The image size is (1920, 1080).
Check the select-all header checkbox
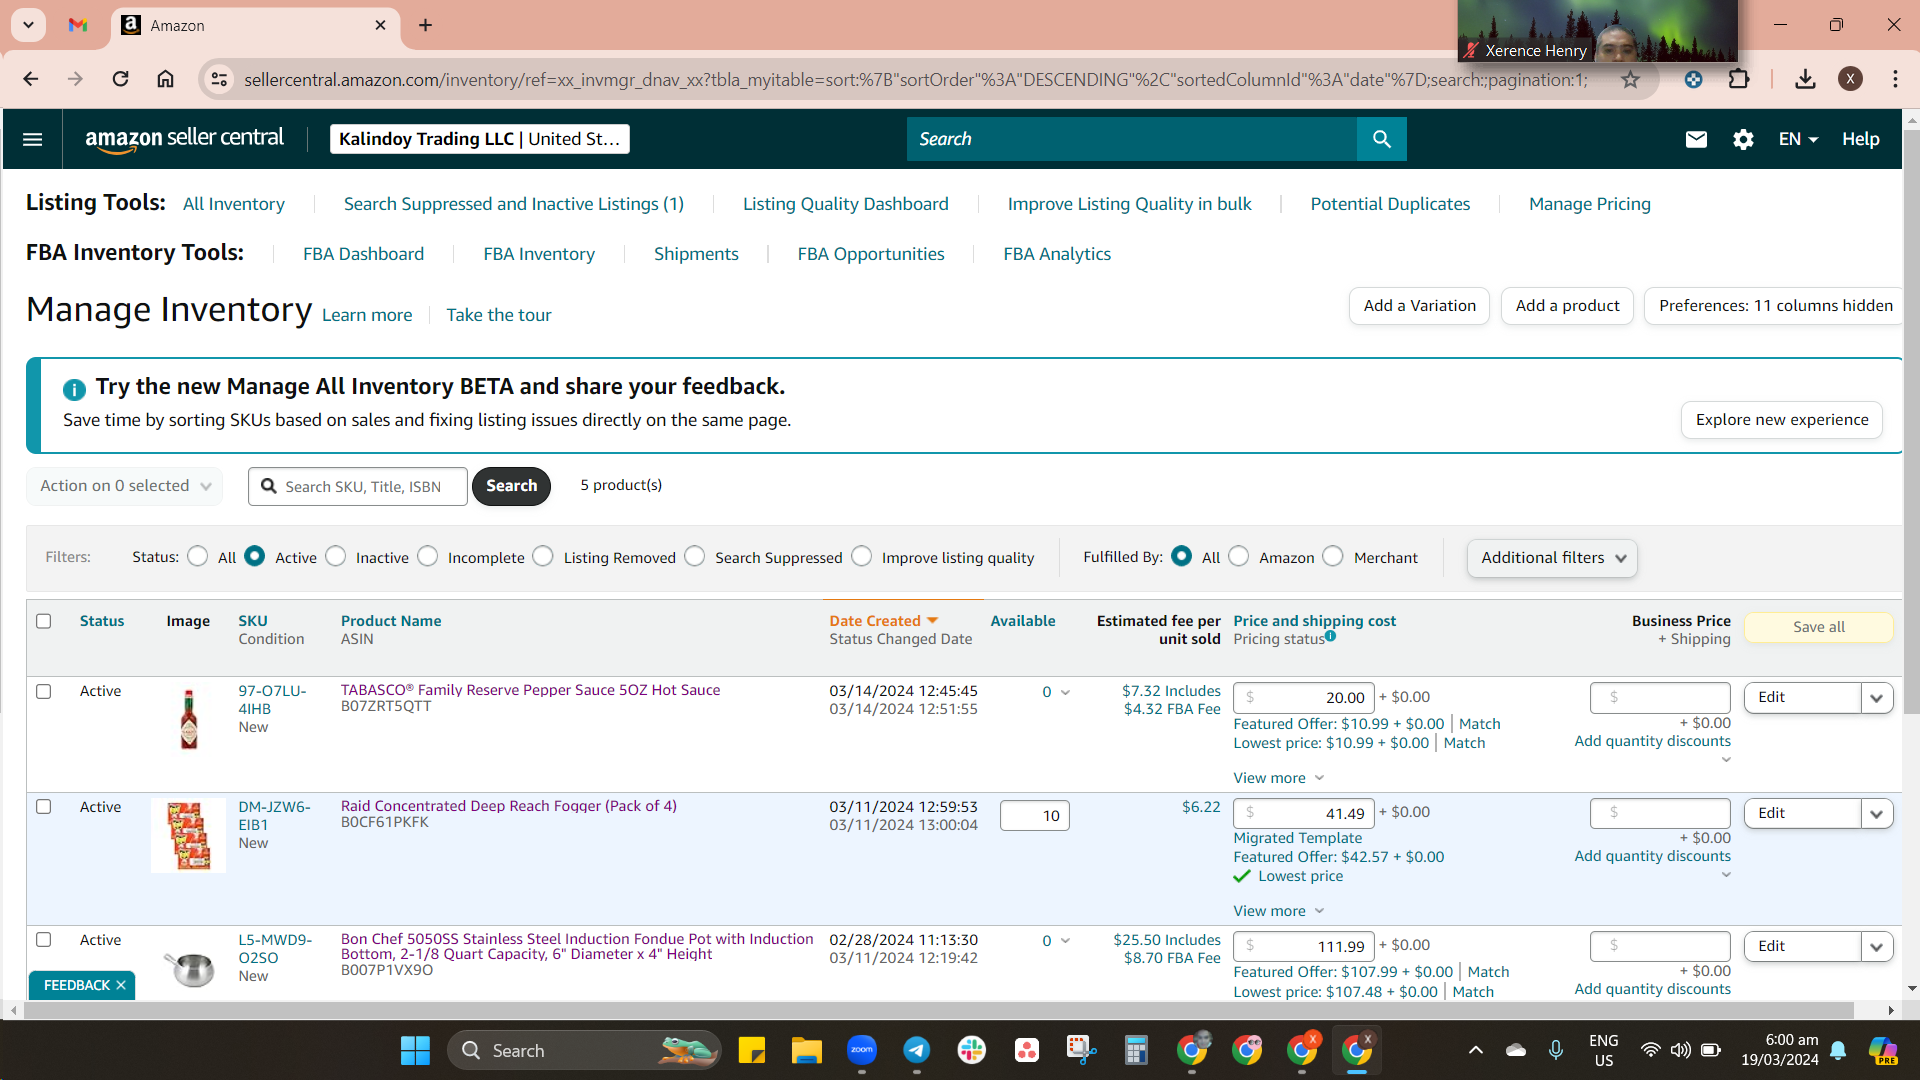(44, 621)
